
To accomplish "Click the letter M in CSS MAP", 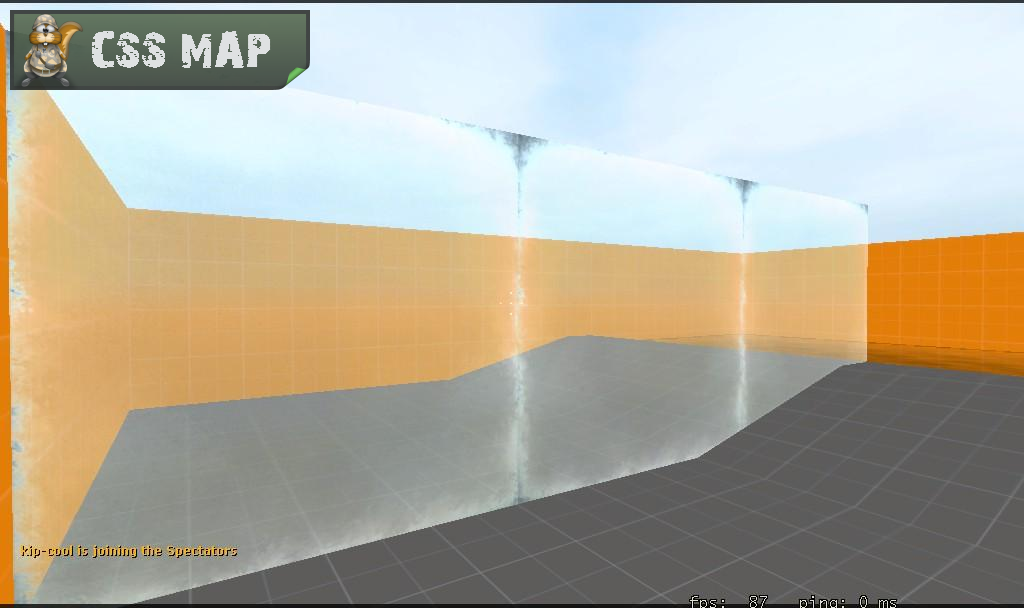I will (197, 50).
